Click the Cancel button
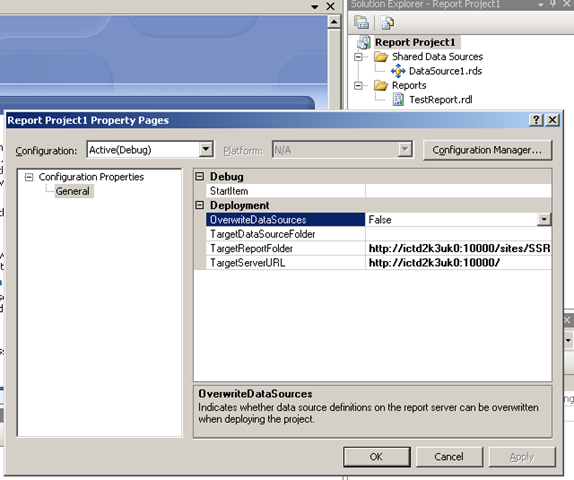This screenshot has height=480, width=574. point(449,457)
